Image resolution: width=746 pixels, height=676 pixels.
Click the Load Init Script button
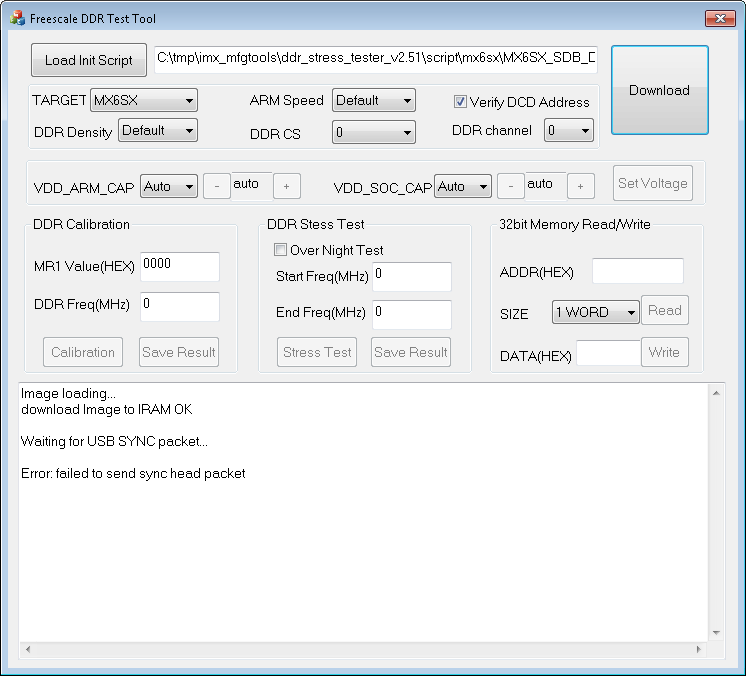[89, 60]
